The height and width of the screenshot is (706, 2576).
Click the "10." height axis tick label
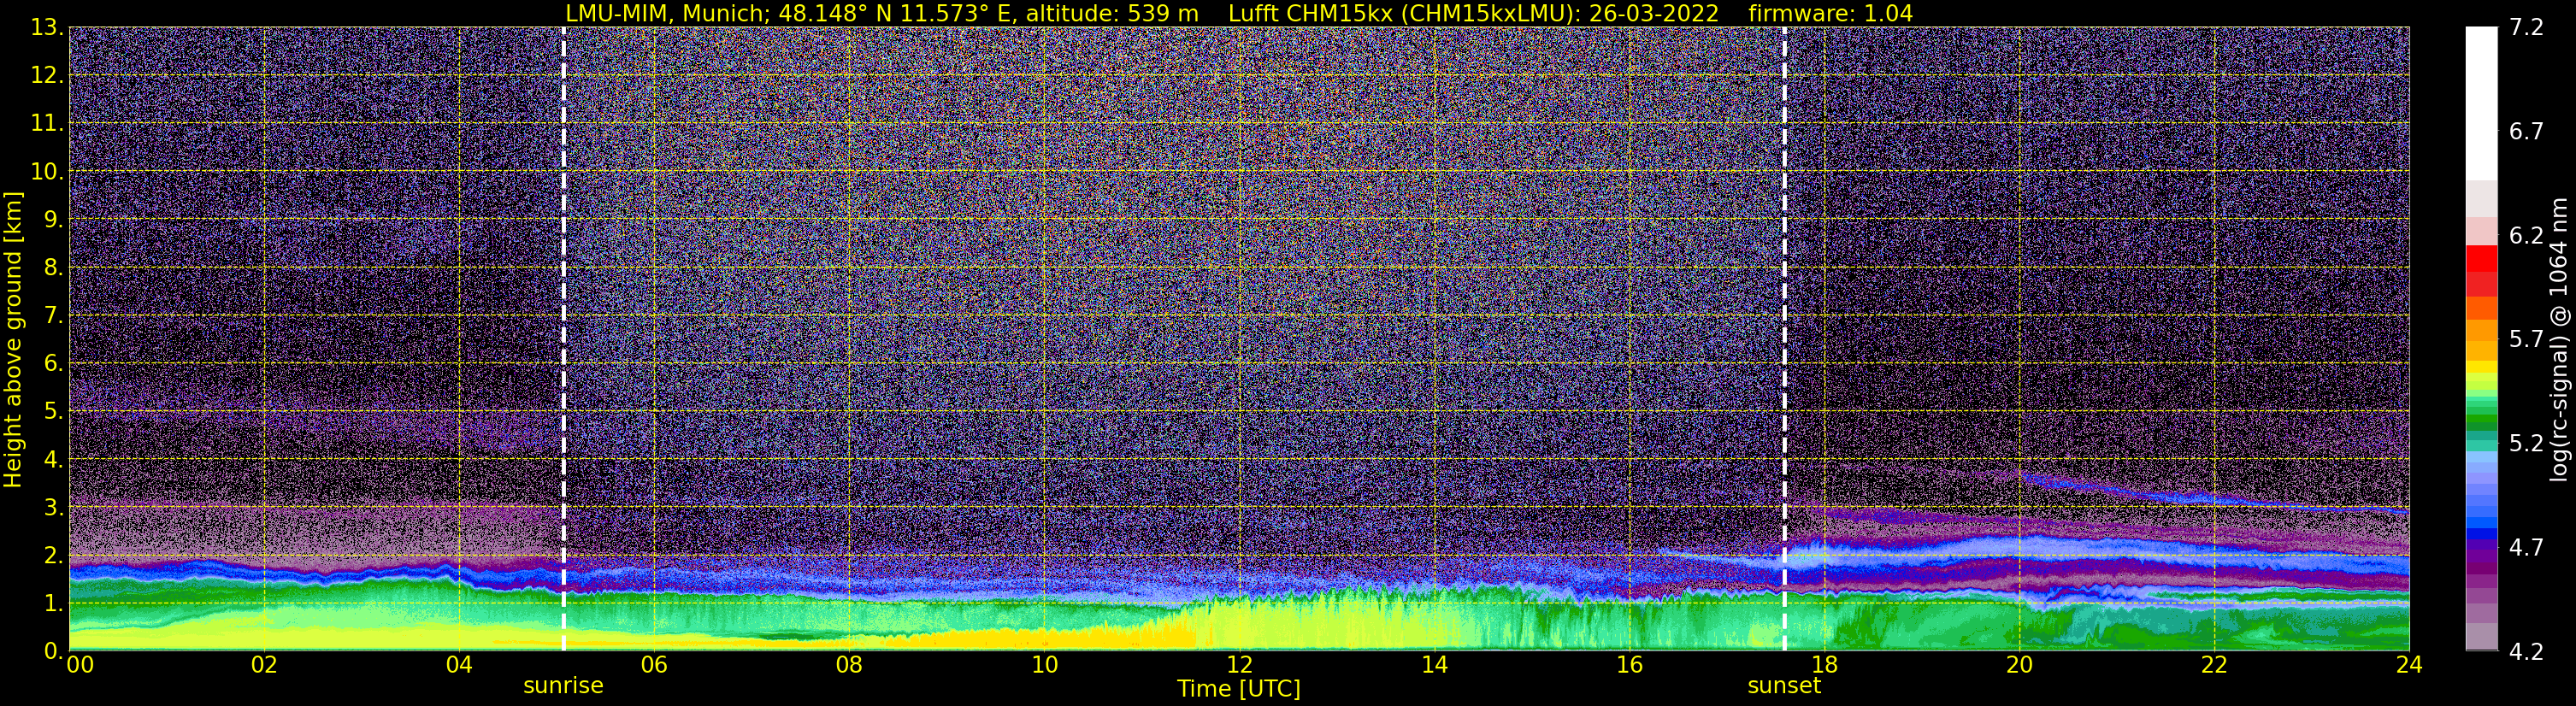coord(47,172)
